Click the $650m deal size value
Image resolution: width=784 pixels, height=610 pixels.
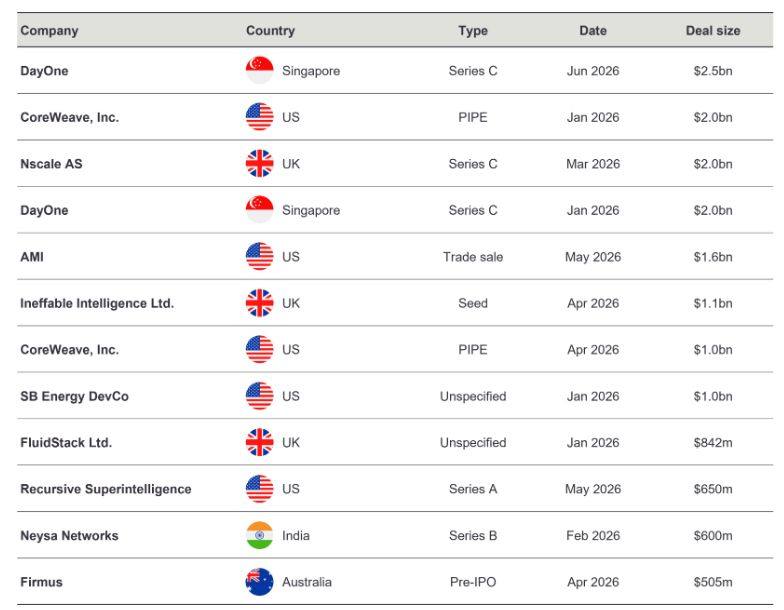pos(712,489)
